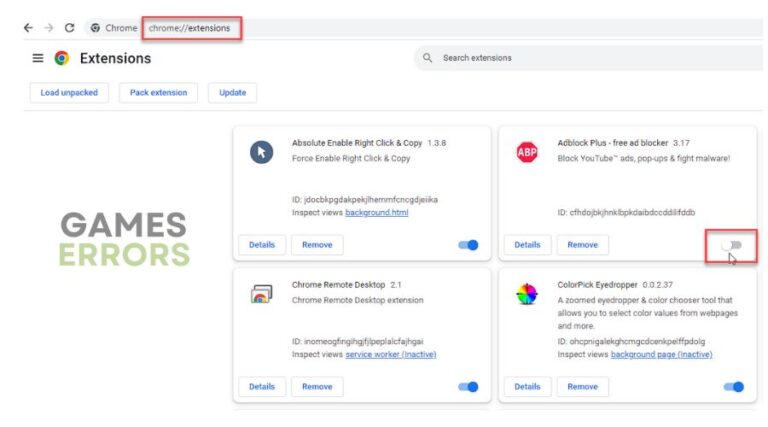Click the Chrome logo beside Extensions title
Viewport: 768px width, 427px height.
click(62, 58)
